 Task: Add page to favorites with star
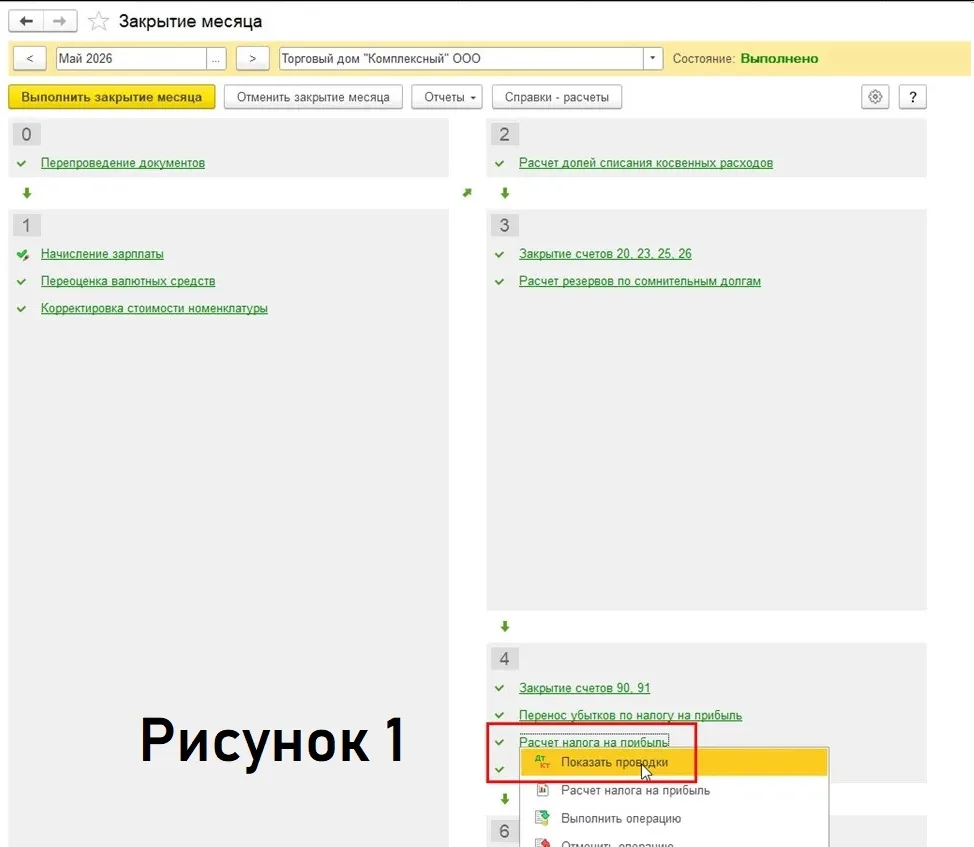(98, 22)
